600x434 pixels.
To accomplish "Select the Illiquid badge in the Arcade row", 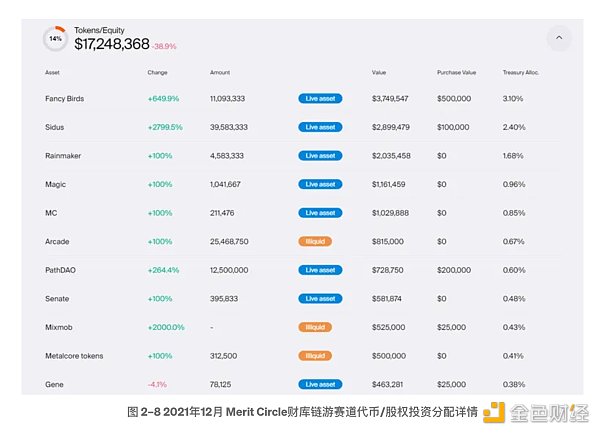I will tap(314, 241).
